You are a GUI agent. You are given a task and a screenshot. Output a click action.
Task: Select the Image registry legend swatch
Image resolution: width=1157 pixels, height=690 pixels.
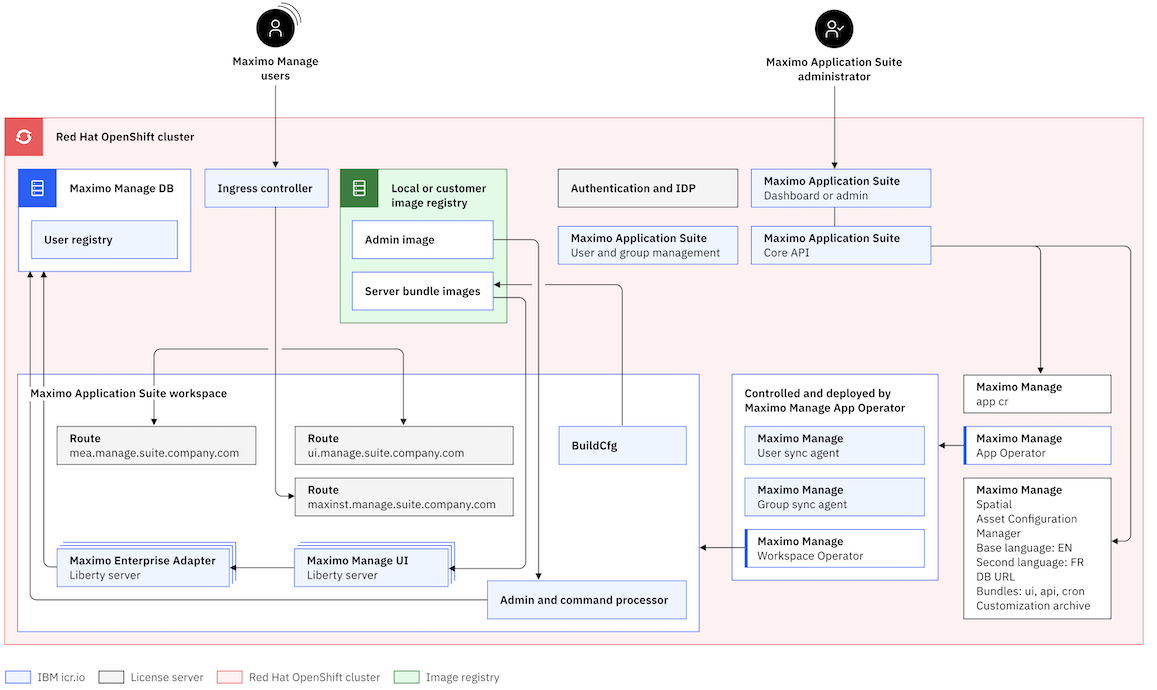407,677
